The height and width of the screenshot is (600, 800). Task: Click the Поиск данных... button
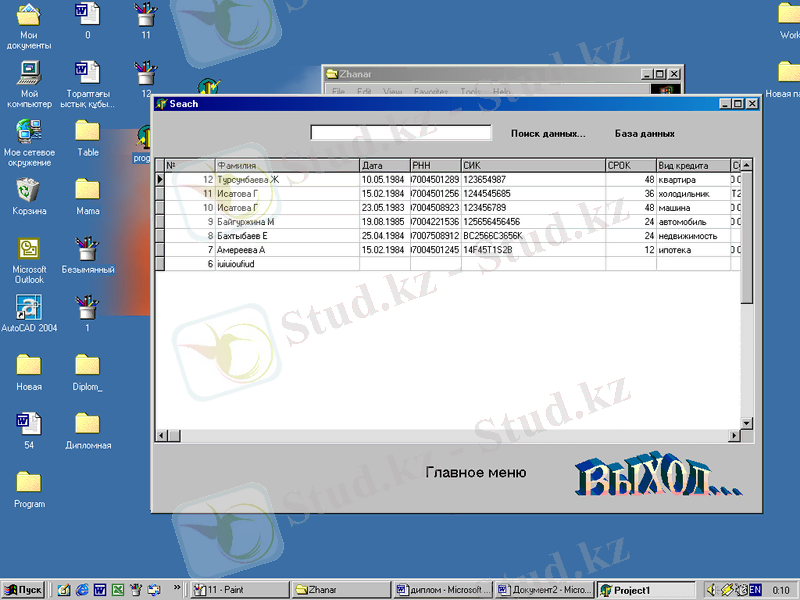pos(548,134)
